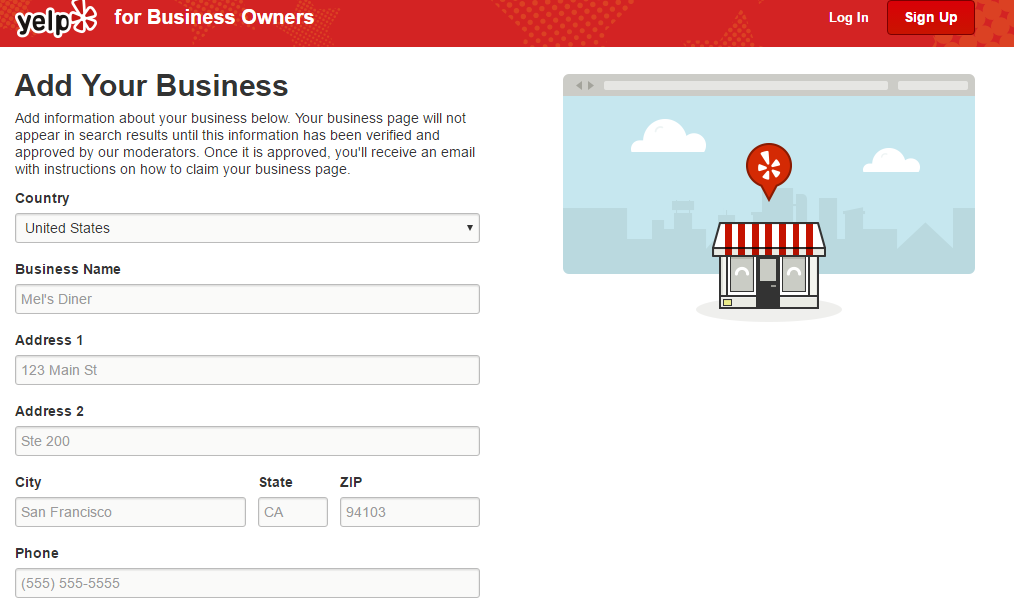Focus the Business Name input field
The height and width of the screenshot is (613, 1014).
point(247,299)
